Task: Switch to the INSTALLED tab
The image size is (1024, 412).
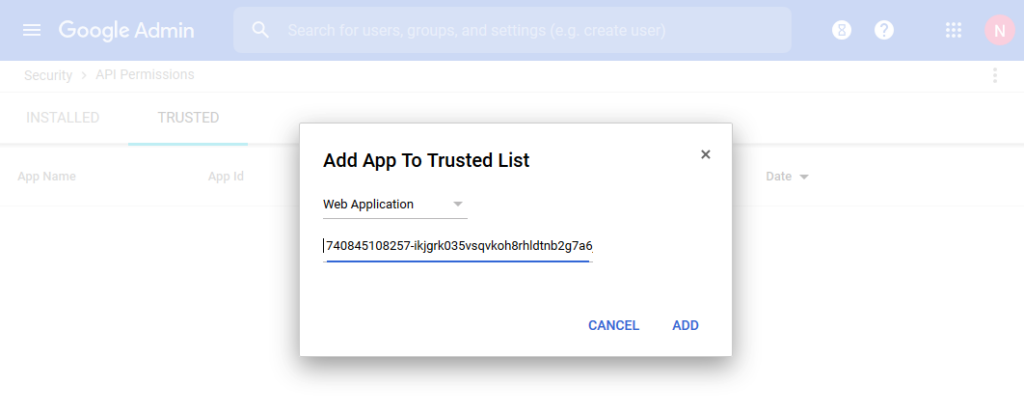Action: point(63,118)
